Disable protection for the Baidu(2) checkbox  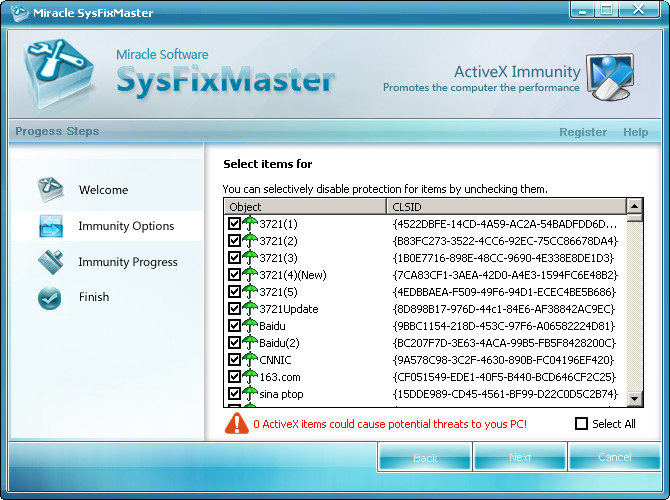click(234, 343)
